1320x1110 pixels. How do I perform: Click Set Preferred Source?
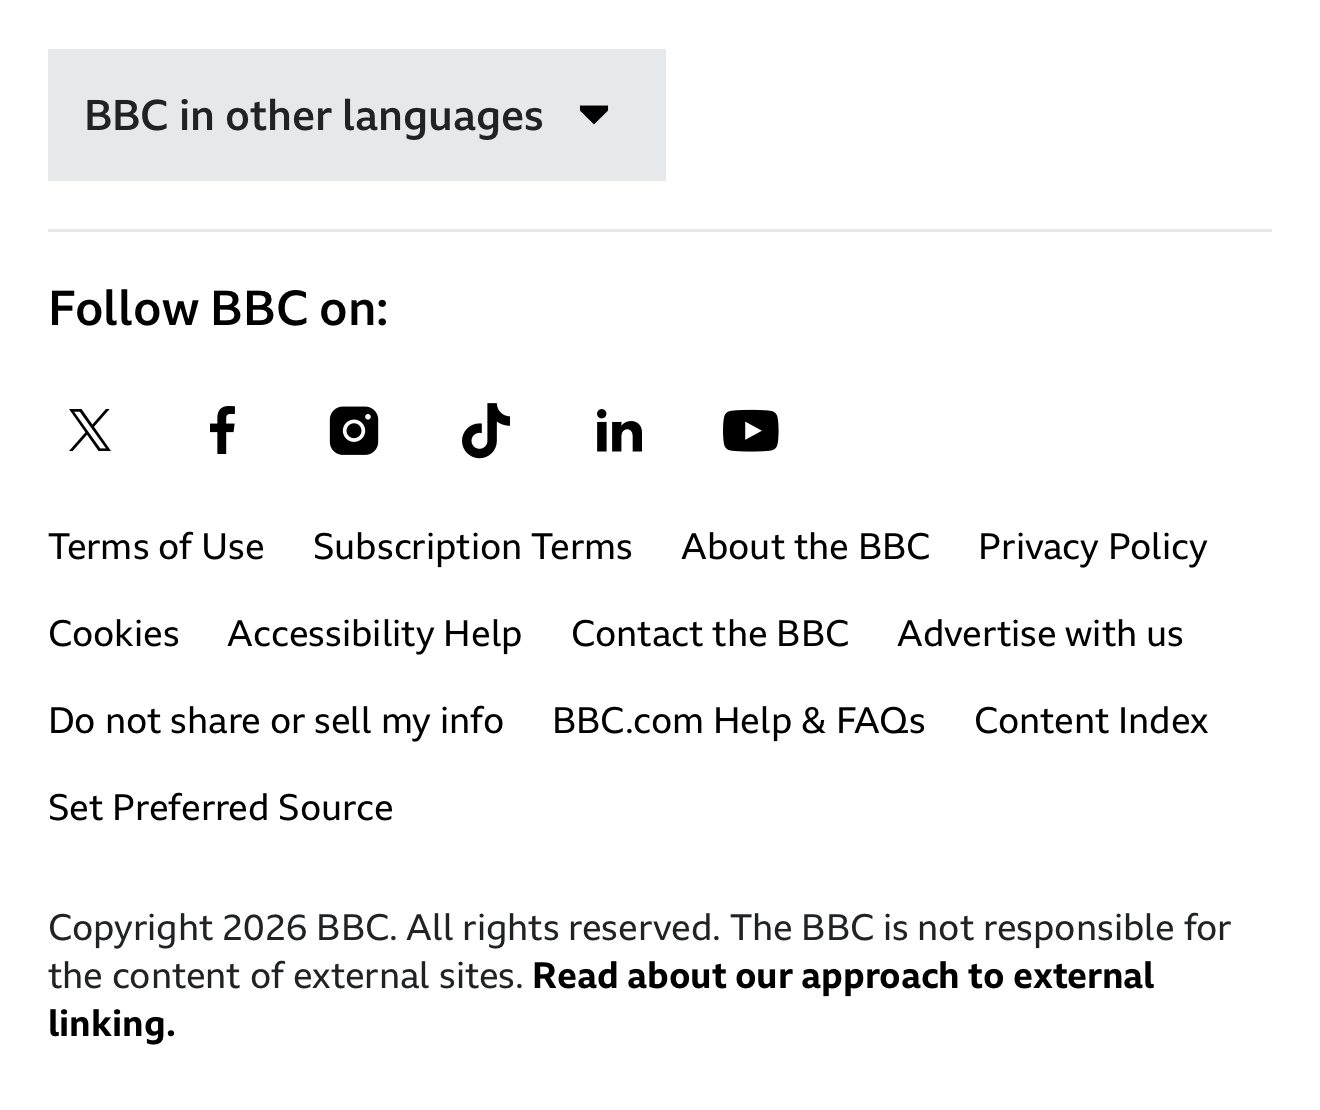(x=221, y=808)
